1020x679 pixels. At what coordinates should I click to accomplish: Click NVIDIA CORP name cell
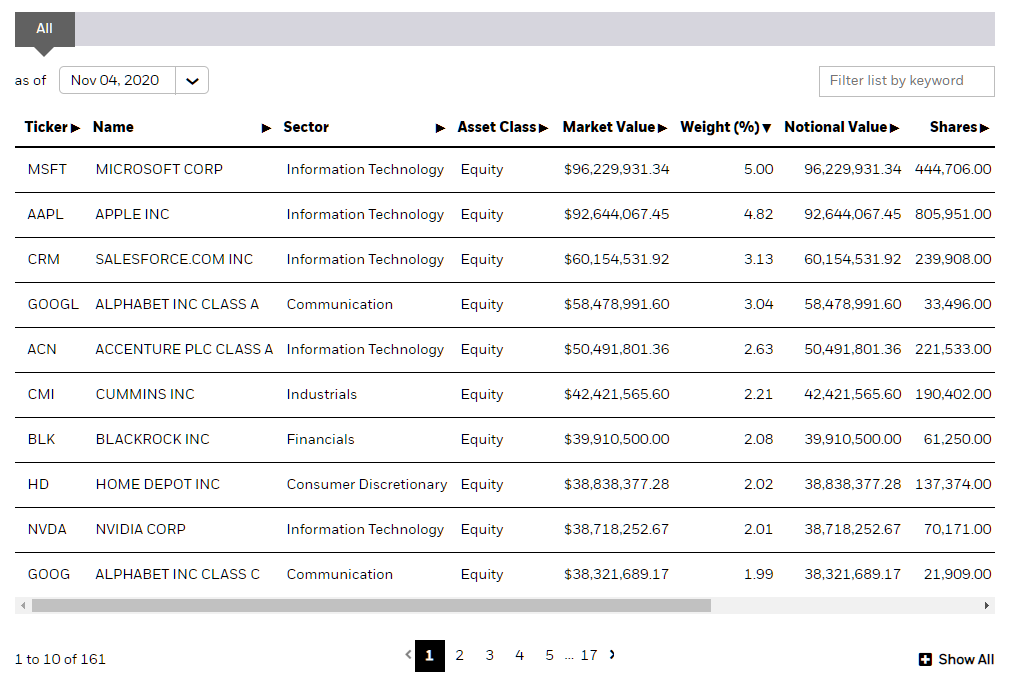point(141,529)
